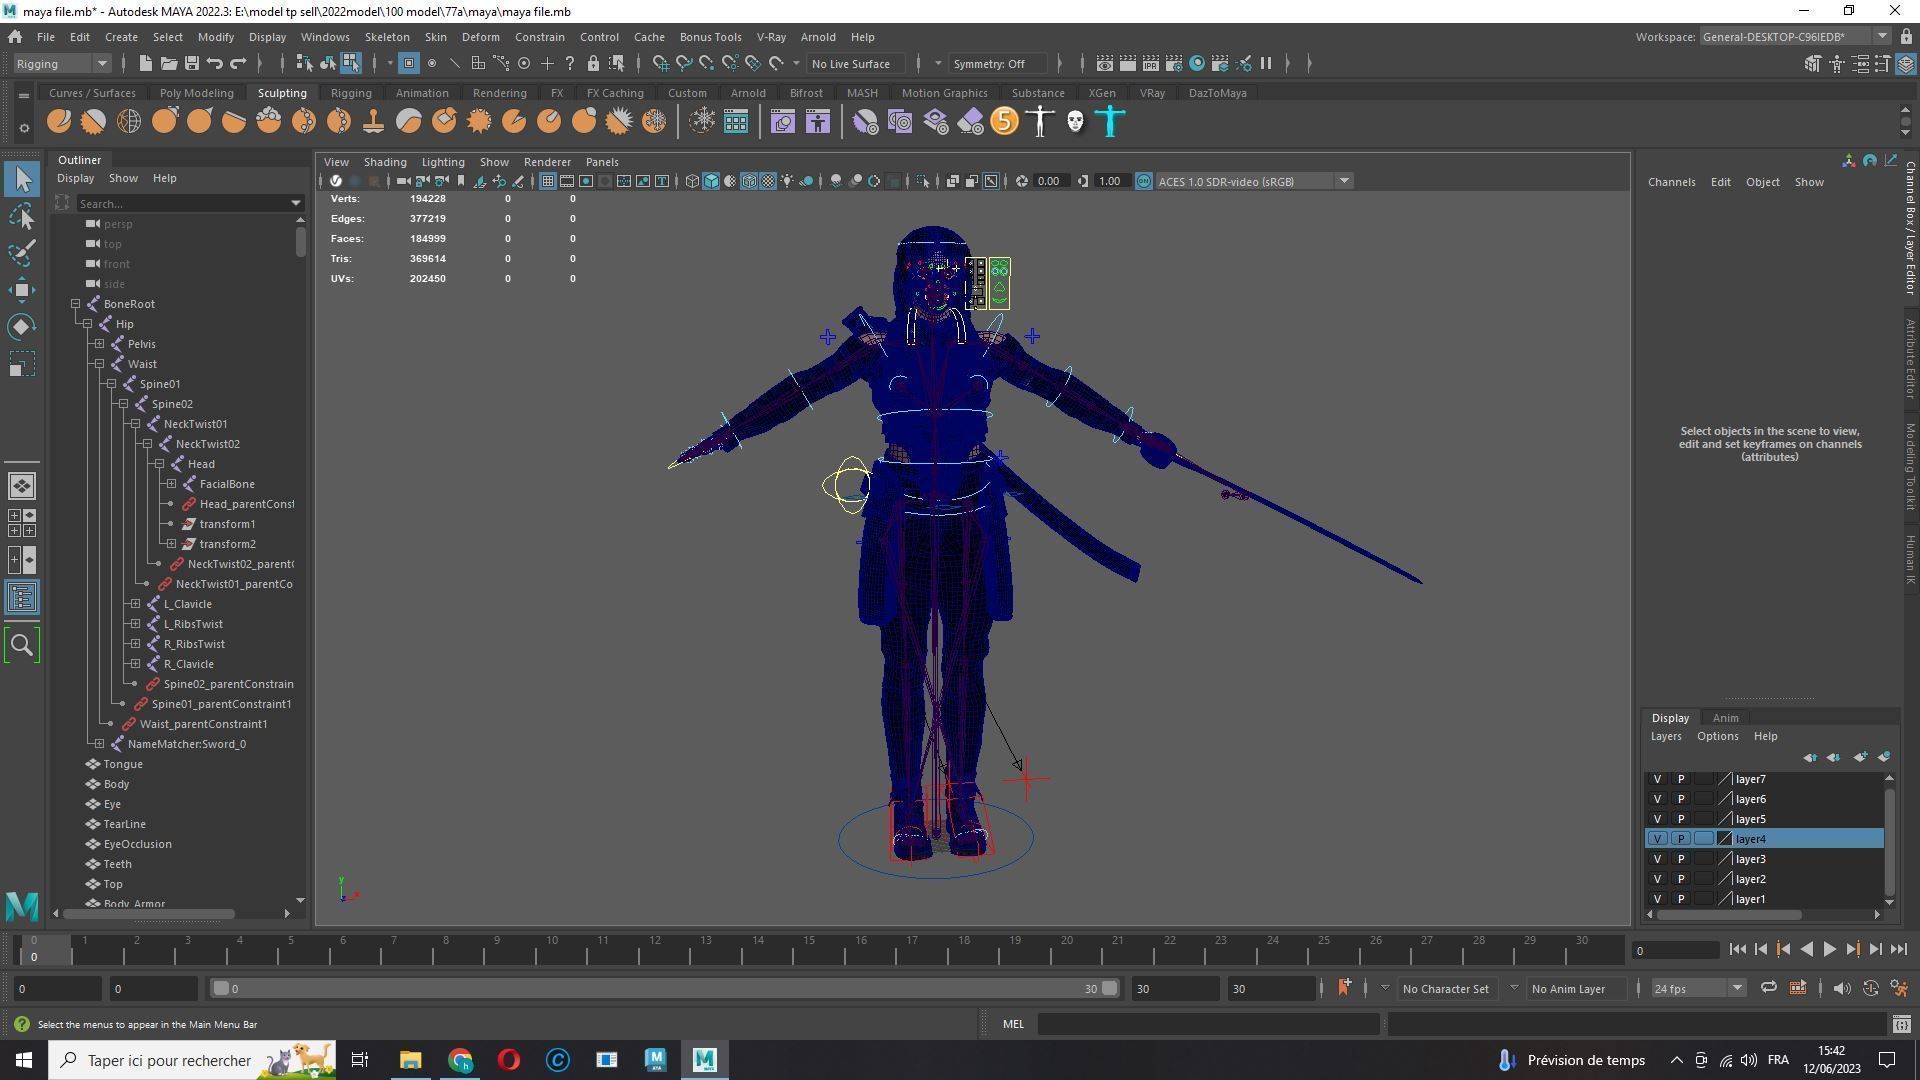Open the Layers menu in layer editor

click(1665, 736)
